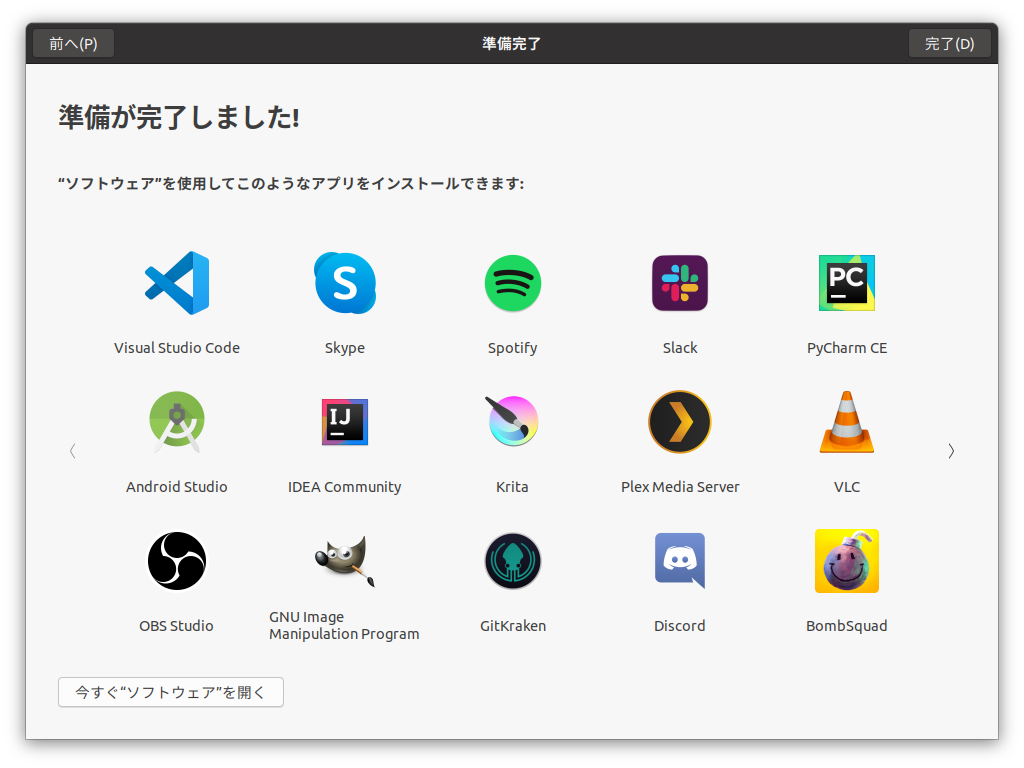Open the Discord app icon
This screenshot has width=1024, height=768.
coord(680,561)
